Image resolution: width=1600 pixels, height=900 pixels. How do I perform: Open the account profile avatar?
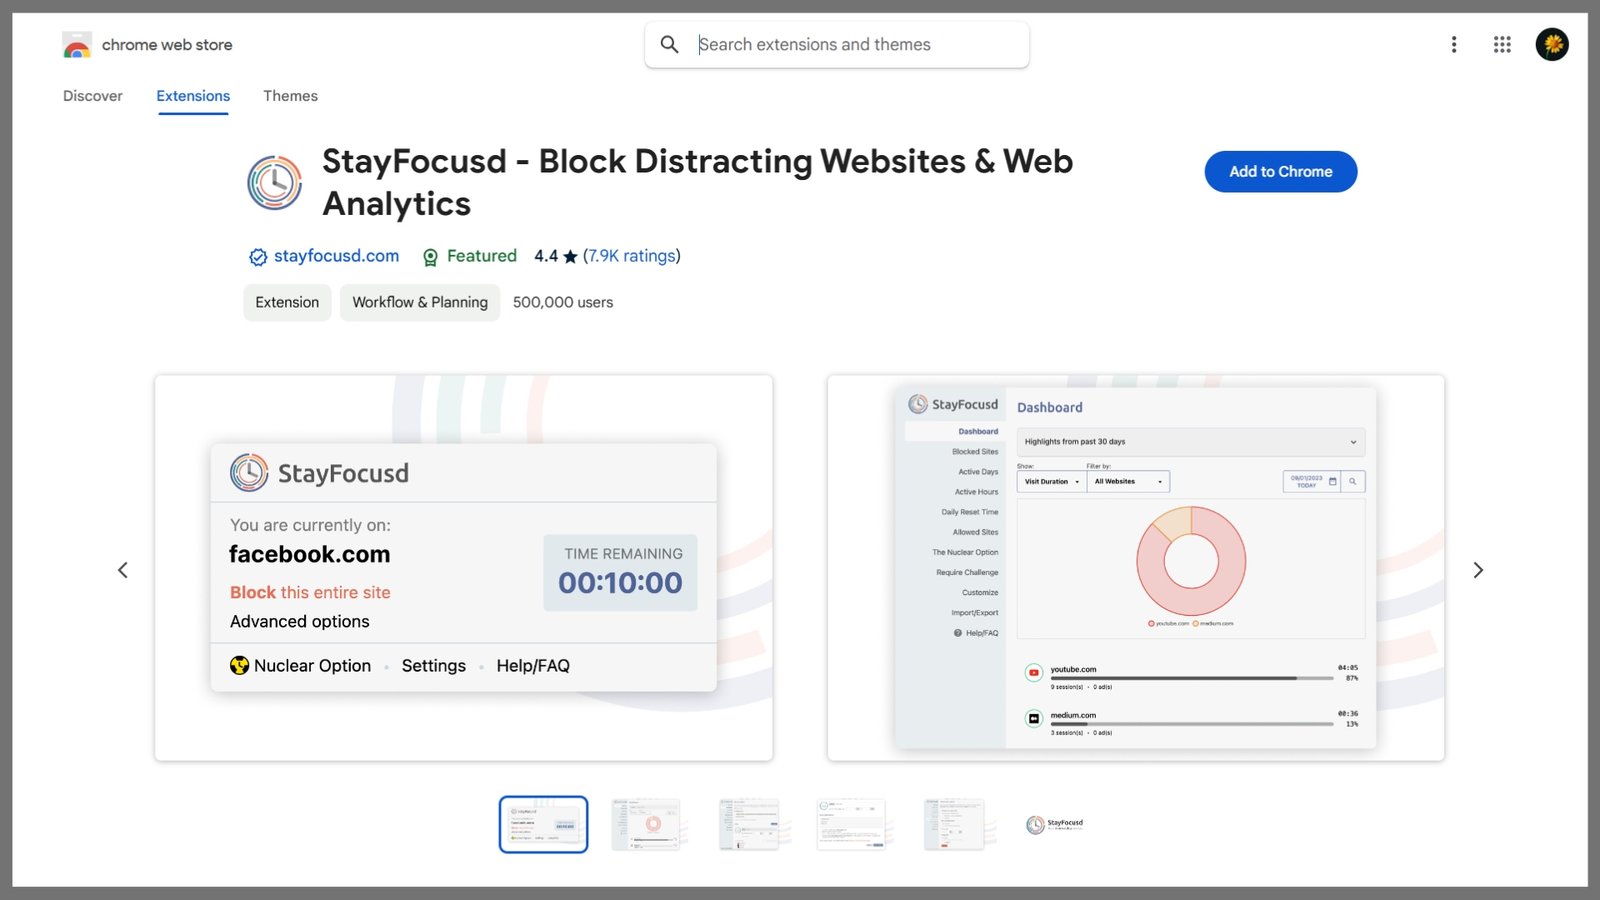(x=1552, y=45)
